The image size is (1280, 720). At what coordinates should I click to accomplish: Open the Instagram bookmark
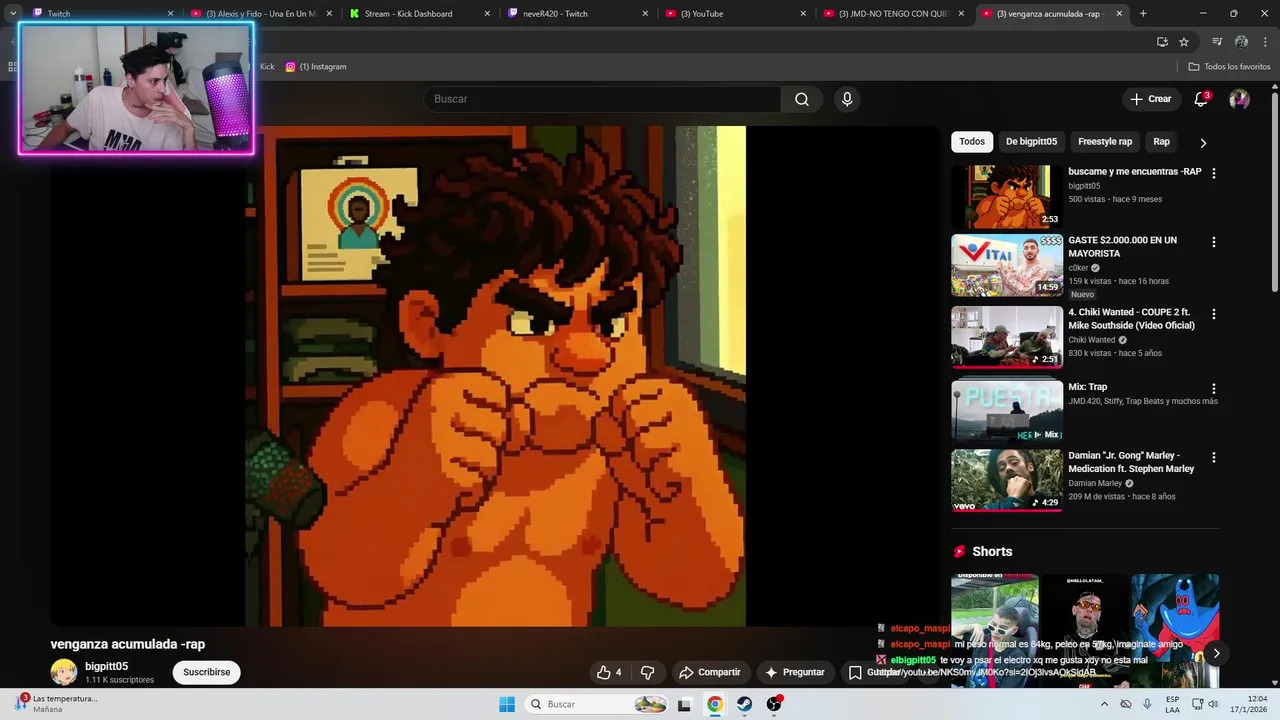[x=316, y=67]
